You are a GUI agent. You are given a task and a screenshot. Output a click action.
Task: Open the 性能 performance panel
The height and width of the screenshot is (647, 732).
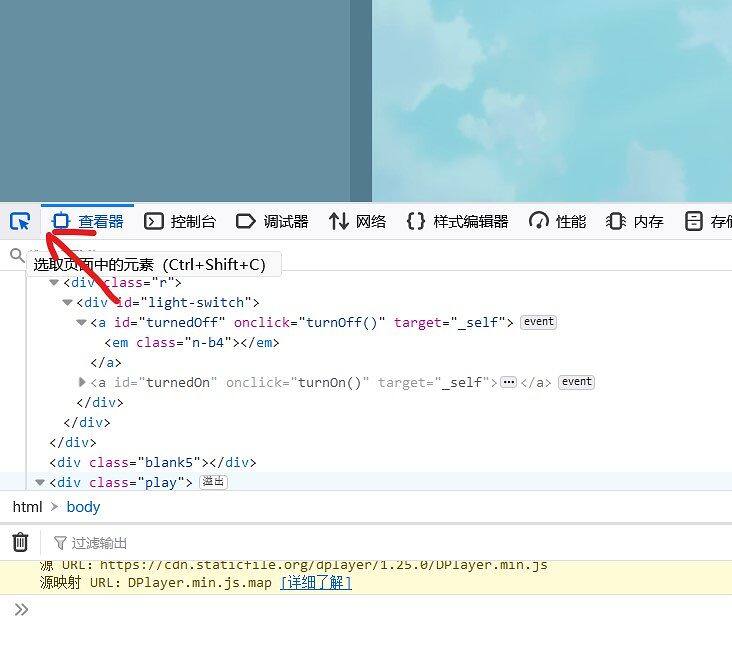coord(558,221)
